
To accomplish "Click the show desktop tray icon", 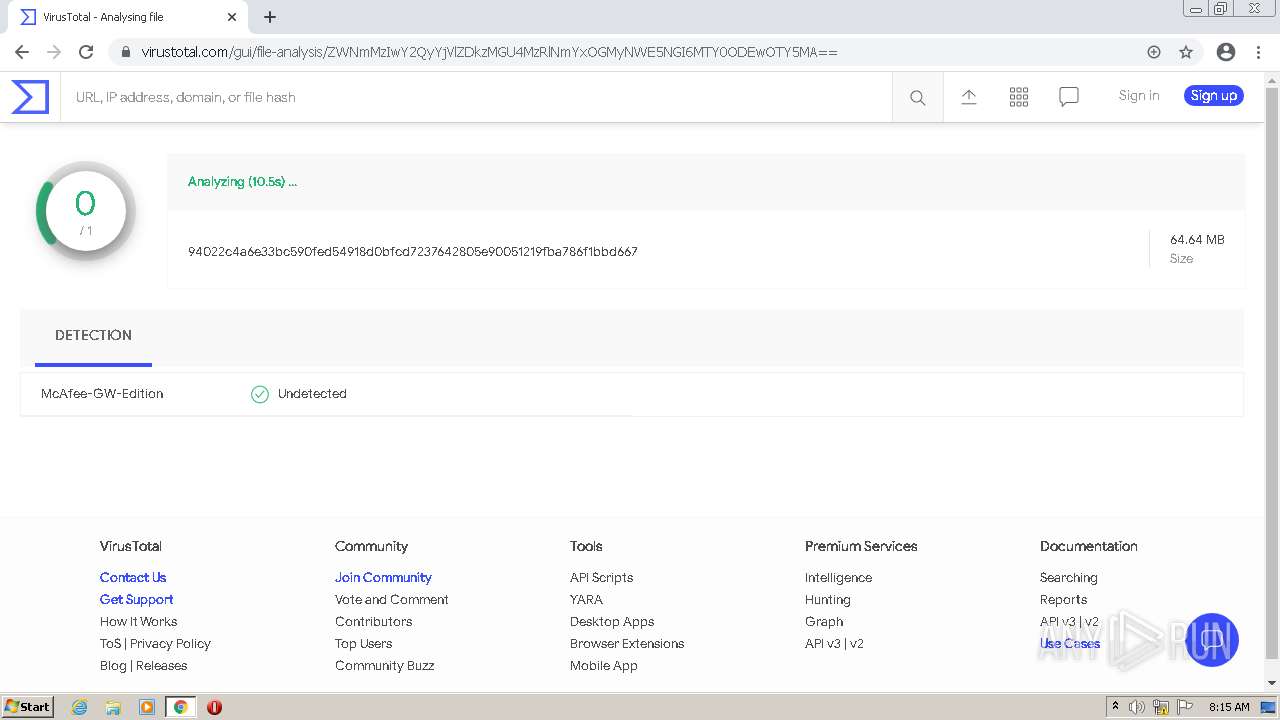I will [1268, 707].
